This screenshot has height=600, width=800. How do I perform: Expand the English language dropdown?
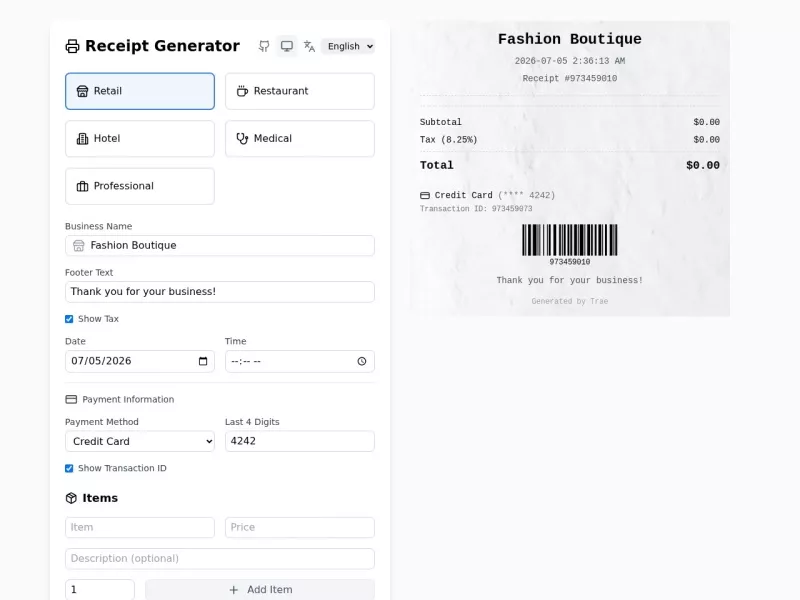pos(348,46)
